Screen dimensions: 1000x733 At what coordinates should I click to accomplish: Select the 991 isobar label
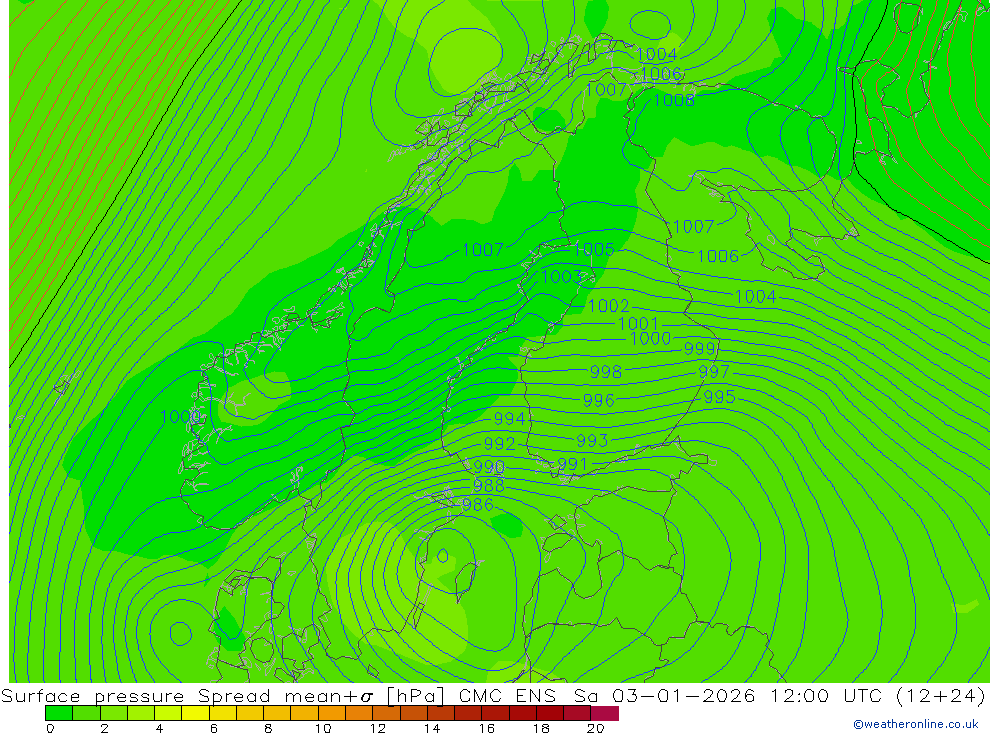(572, 464)
